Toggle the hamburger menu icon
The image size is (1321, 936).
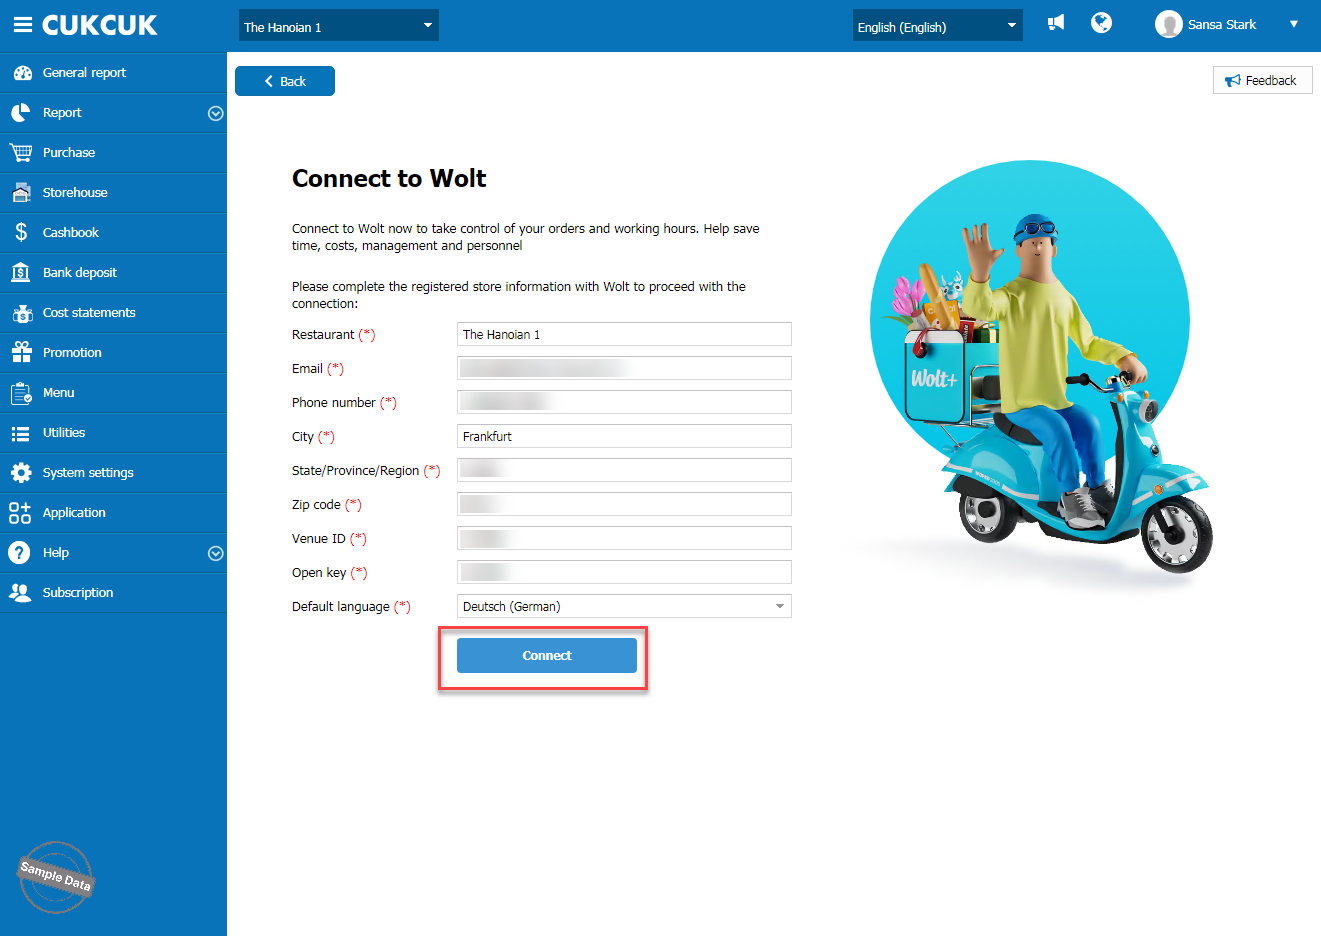(22, 25)
